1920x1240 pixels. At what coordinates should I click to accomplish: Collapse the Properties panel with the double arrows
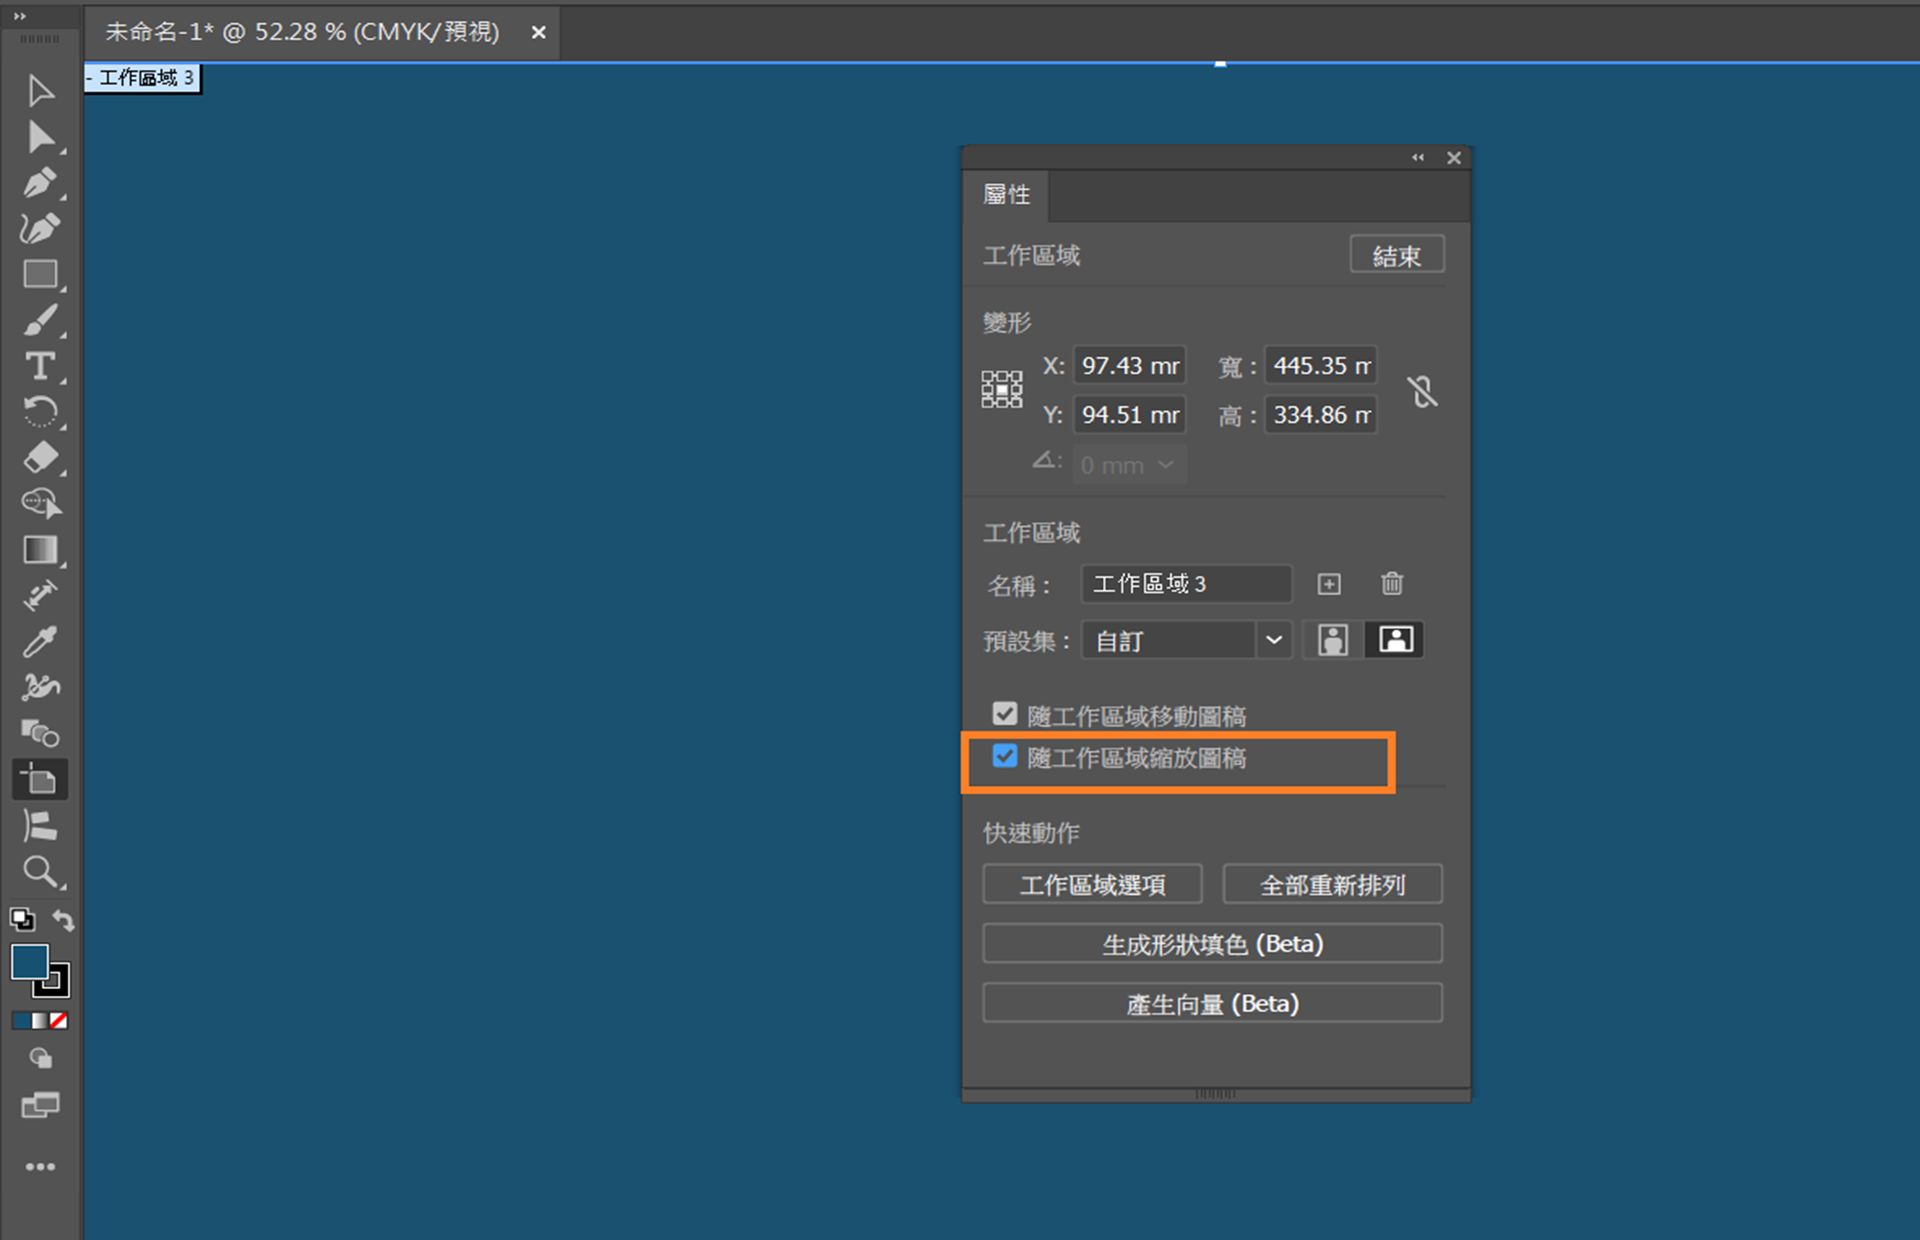[1417, 157]
